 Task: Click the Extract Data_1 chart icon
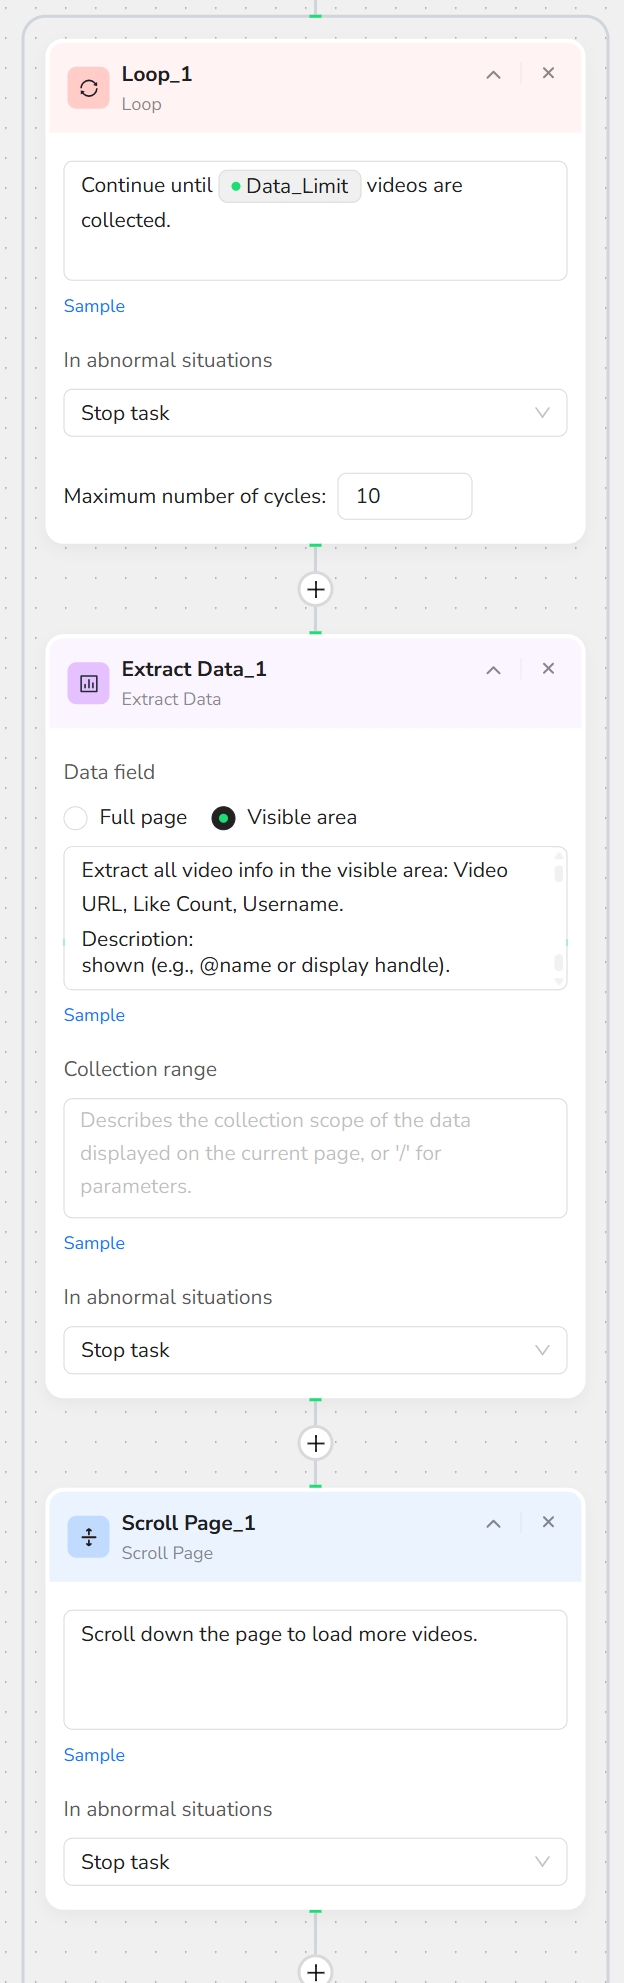click(89, 684)
